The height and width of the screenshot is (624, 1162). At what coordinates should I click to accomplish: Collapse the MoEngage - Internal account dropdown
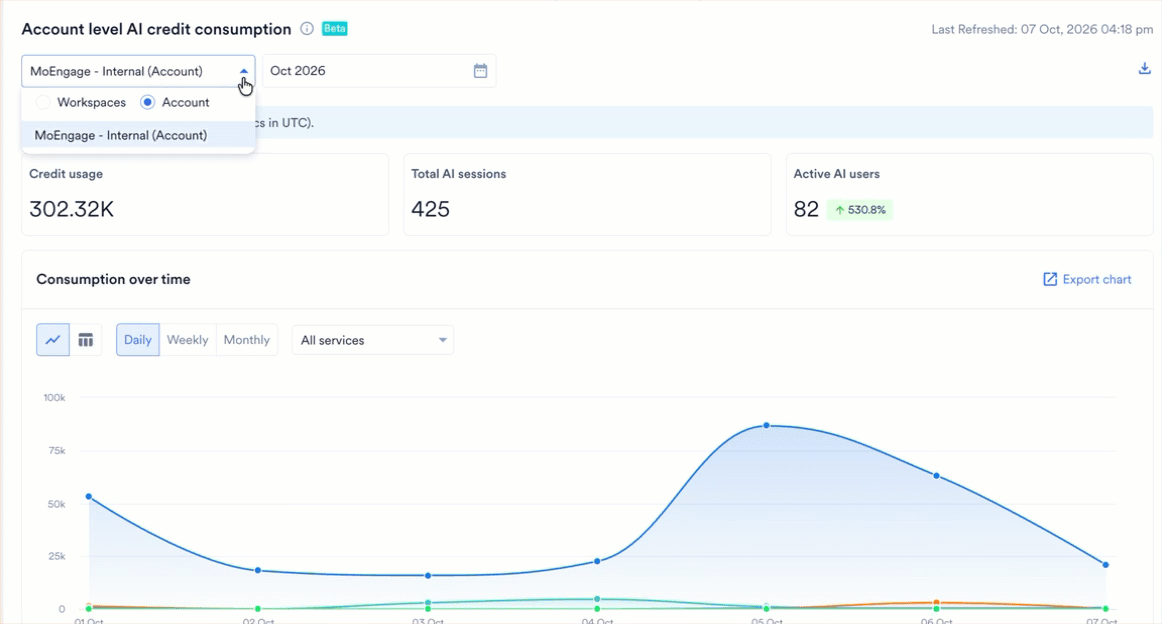pyautogui.click(x=244, y=71)
